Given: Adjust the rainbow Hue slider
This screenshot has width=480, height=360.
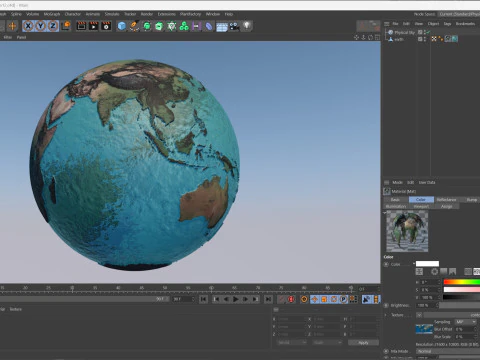Looking at the screenshot, I should tap(462, 282).
